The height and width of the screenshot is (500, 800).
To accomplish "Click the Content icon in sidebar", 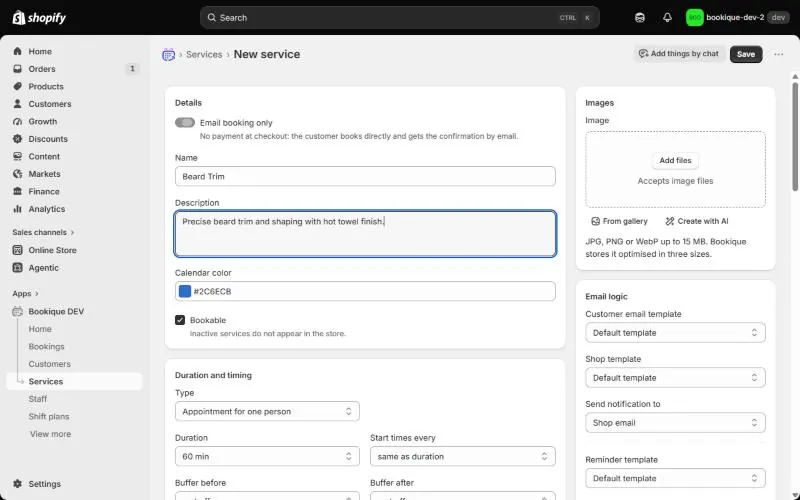I will [18, 156].
